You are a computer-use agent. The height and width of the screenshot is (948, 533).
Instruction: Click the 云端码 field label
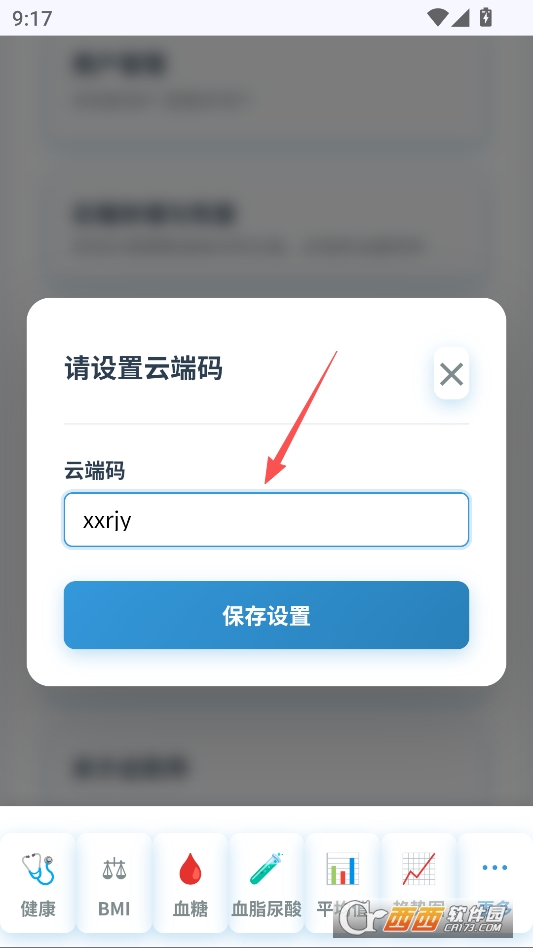point(94,470)
